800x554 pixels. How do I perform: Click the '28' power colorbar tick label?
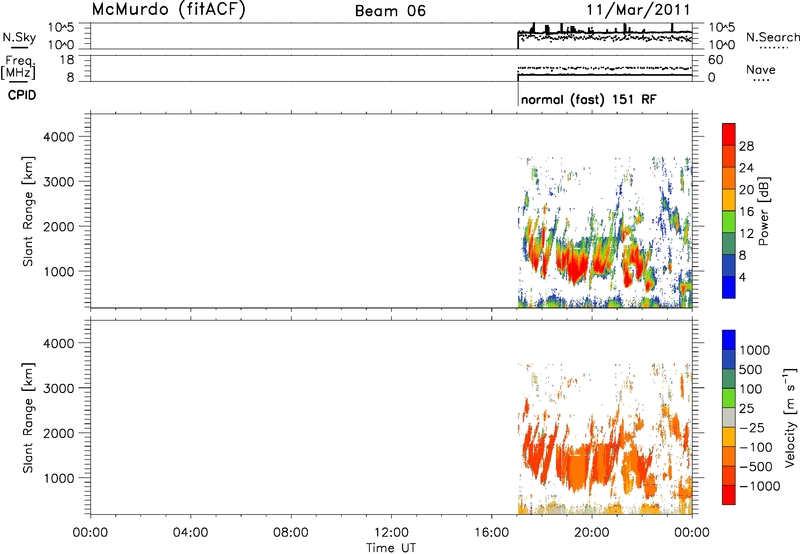click(x=746, y=146)
